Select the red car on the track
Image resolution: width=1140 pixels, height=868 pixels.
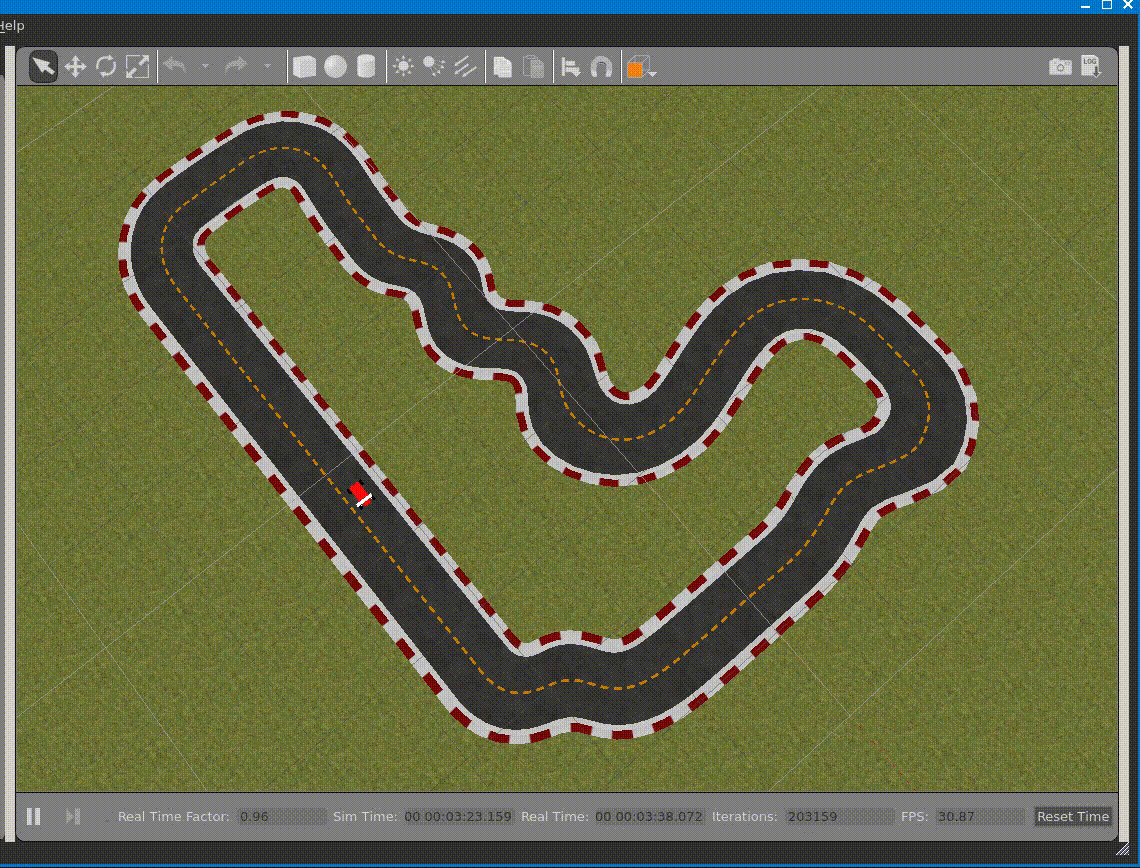[x=360, y=494]
